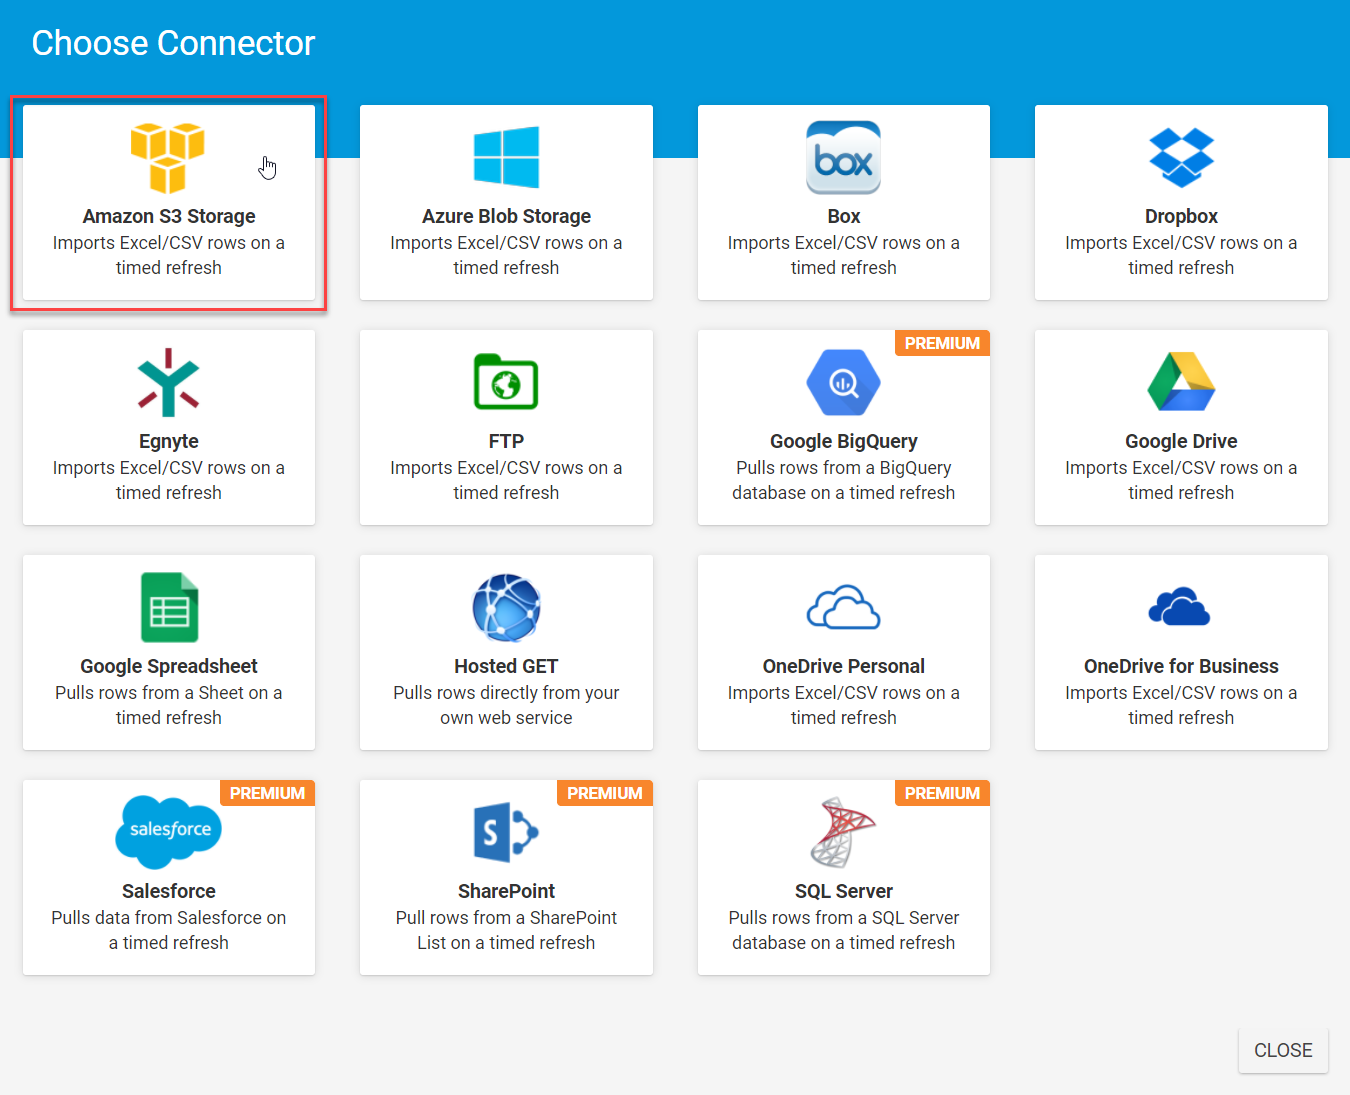1350x1095 pixels.
Task: Select the FTP connector title
Action: tap(506, 441)
